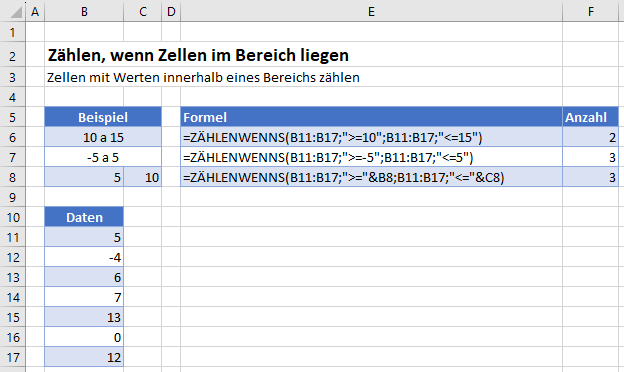The height and width of the screenshot is (372, 624).
Task: Select cell '-5 a 5'
Action: point(103,157)
